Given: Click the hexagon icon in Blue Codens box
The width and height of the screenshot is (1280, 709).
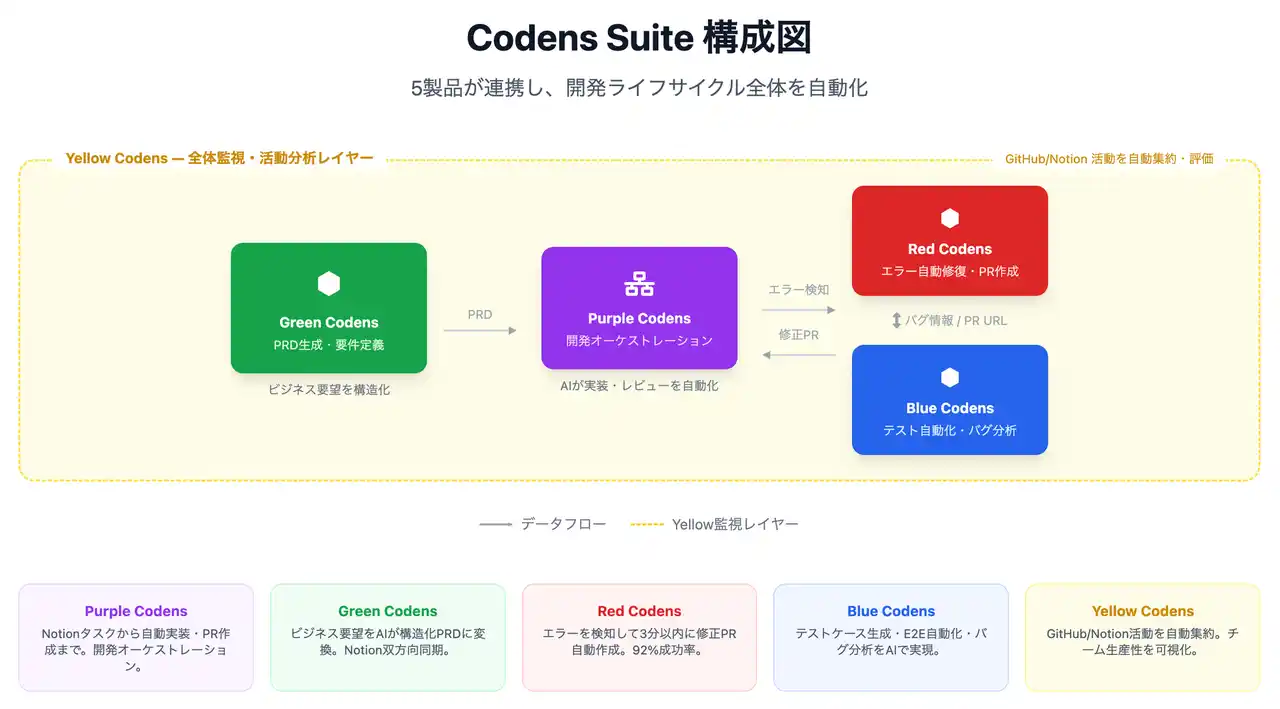Looking at the screenshot, I should click(949, 377).
